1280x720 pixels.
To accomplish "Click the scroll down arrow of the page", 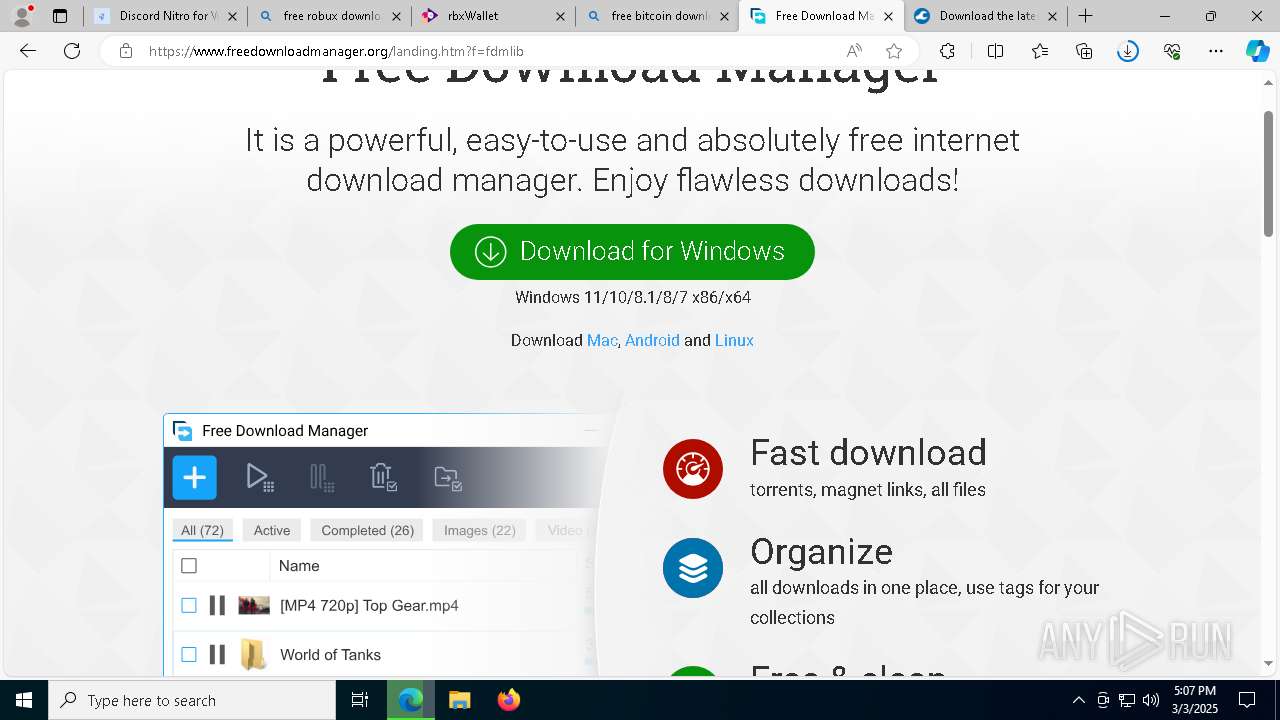I will click(x=1269, y=663).
